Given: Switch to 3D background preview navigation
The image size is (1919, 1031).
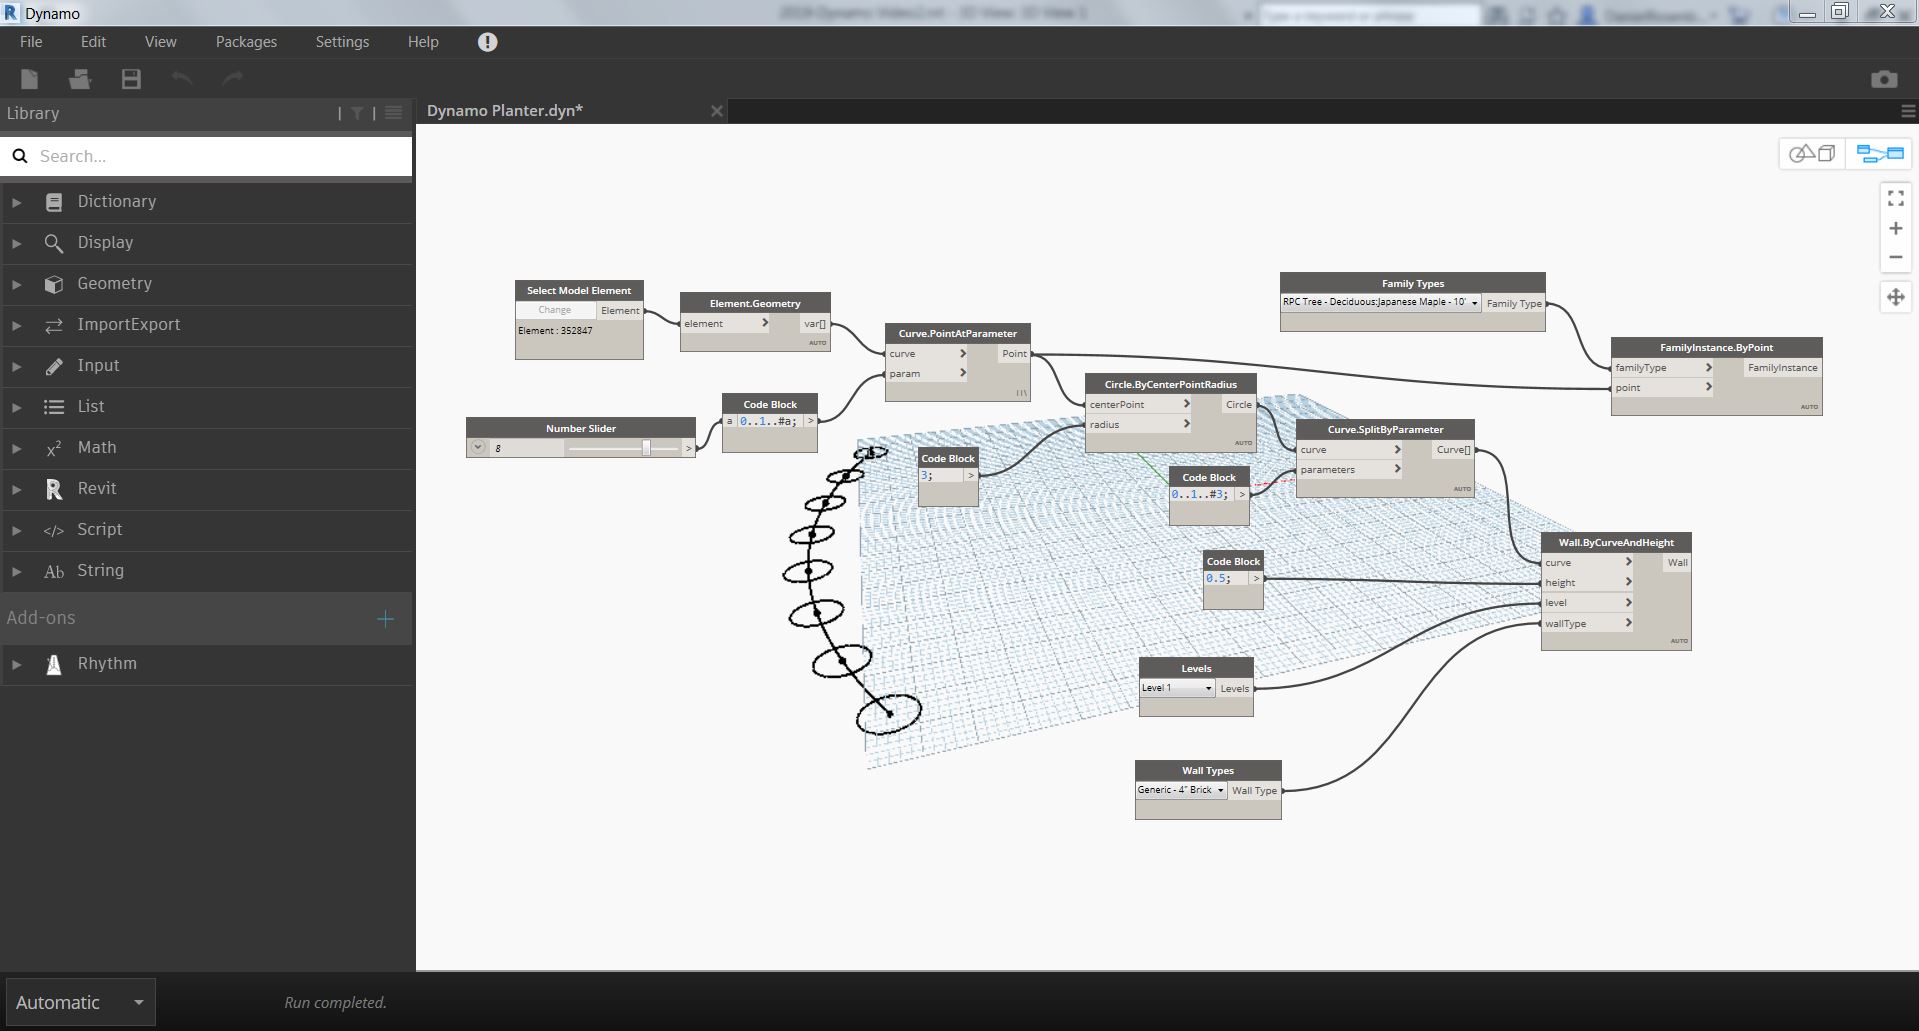Looking at the screenshot, I should (x=1812, y=154).
